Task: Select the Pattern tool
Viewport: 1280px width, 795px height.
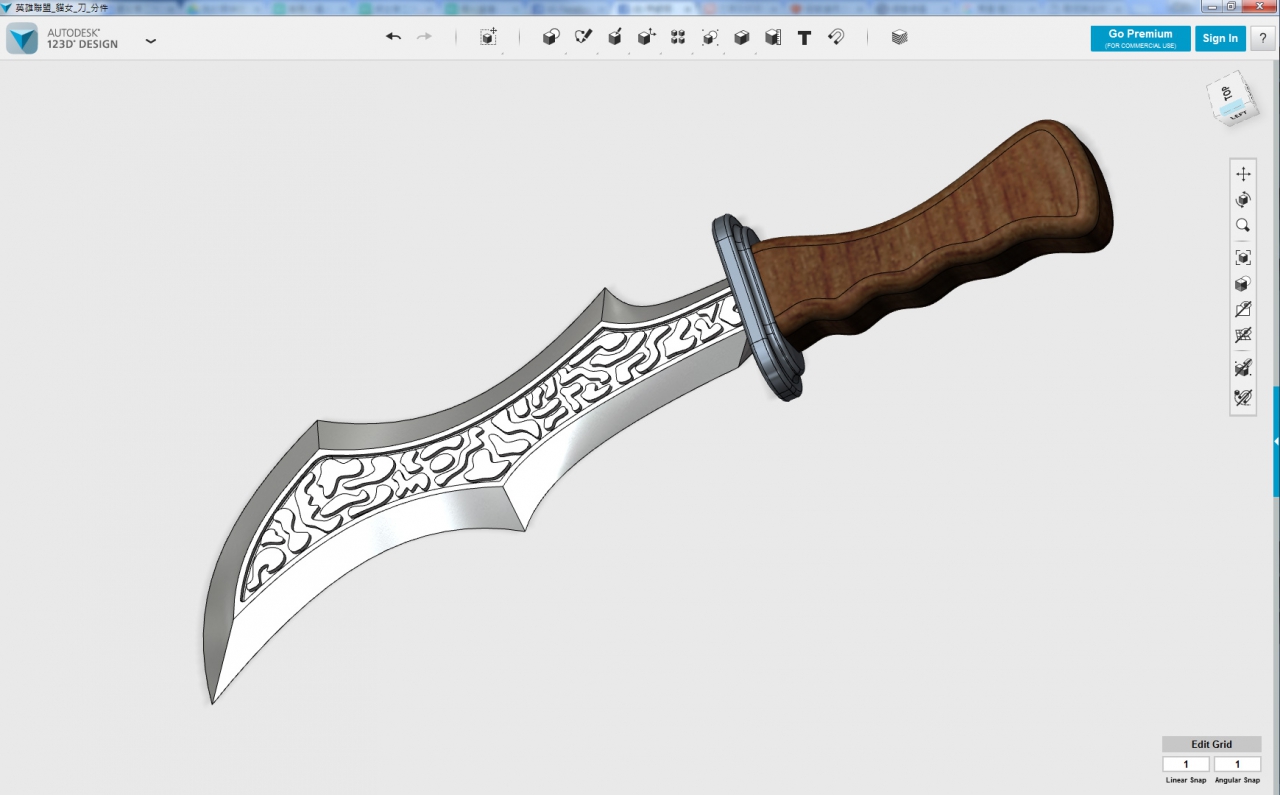Action: (678, 37)
